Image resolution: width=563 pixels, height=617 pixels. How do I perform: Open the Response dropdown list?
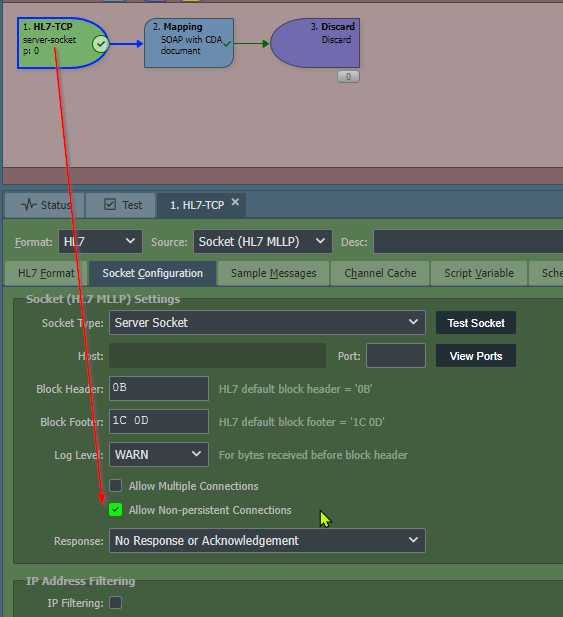[267, 540]
